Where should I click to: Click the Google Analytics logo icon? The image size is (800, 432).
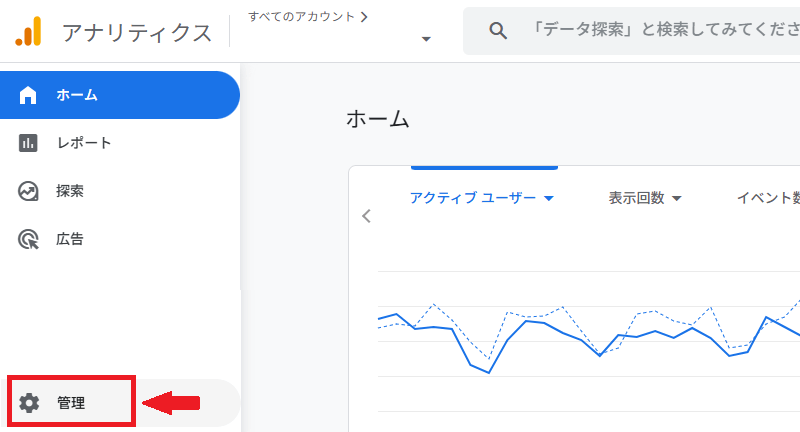click(28, 32)
